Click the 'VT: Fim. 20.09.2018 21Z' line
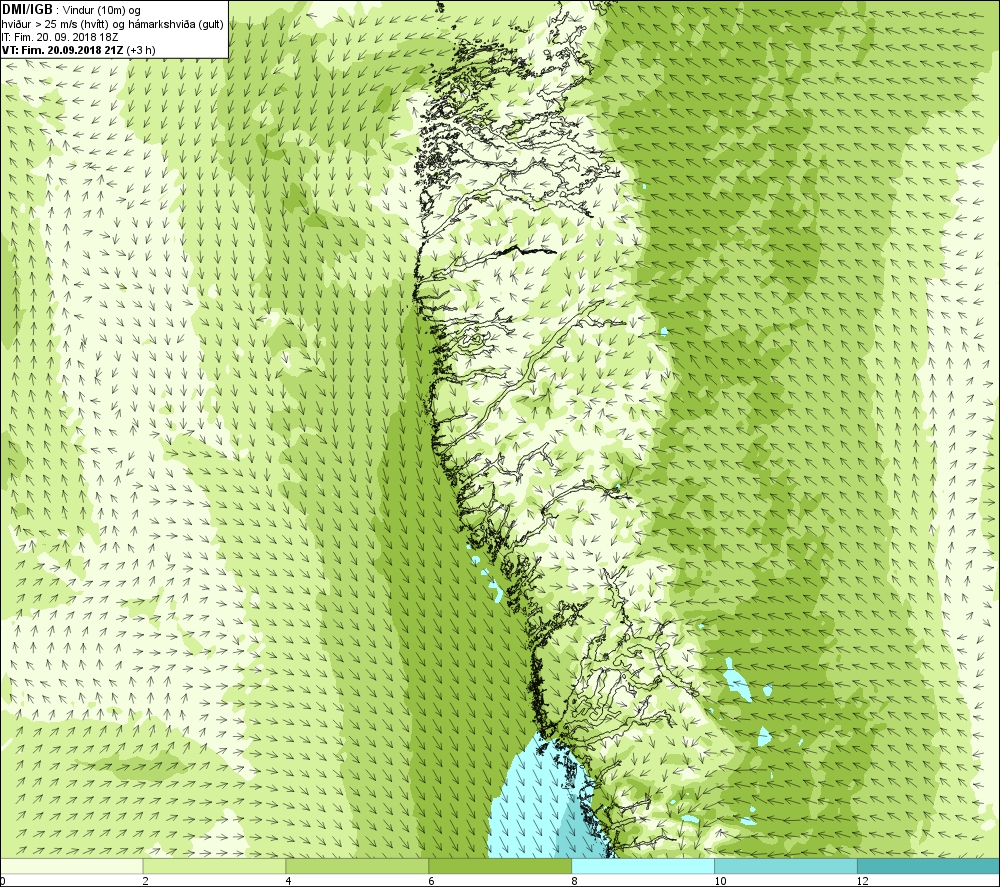1000x887 pixels. 78,50
